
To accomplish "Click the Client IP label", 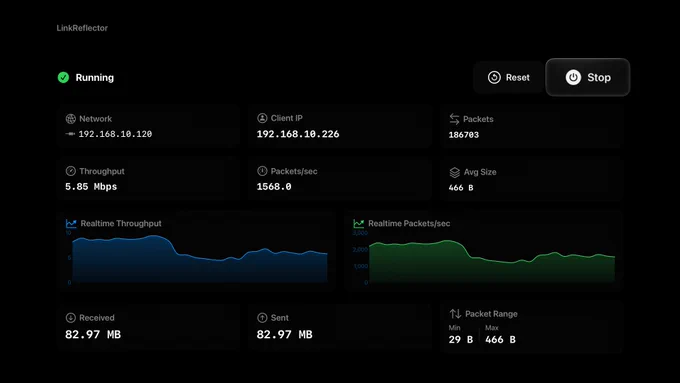I will pos(287,118).
